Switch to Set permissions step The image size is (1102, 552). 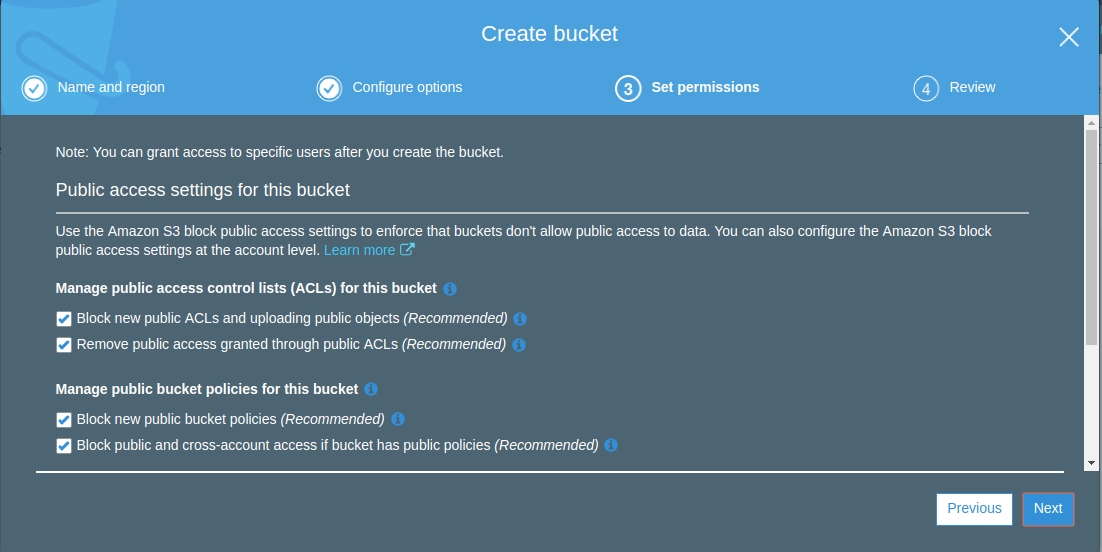pos(704,88)
